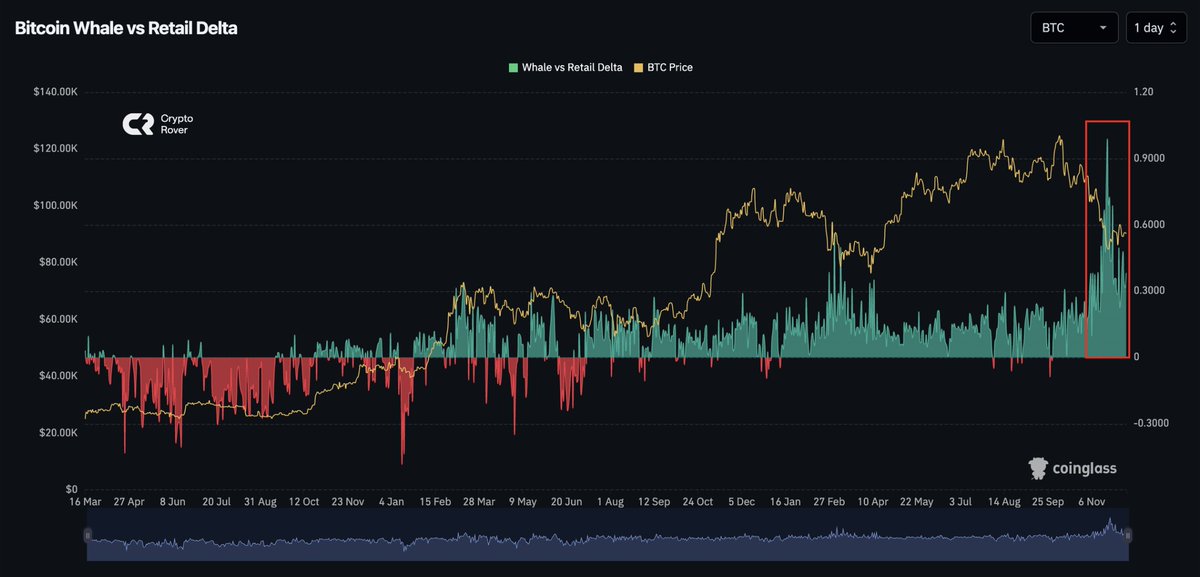Click the coinglass mascot icon
The width and height of the screenshot is (1200, 577).
point(1039,468)
